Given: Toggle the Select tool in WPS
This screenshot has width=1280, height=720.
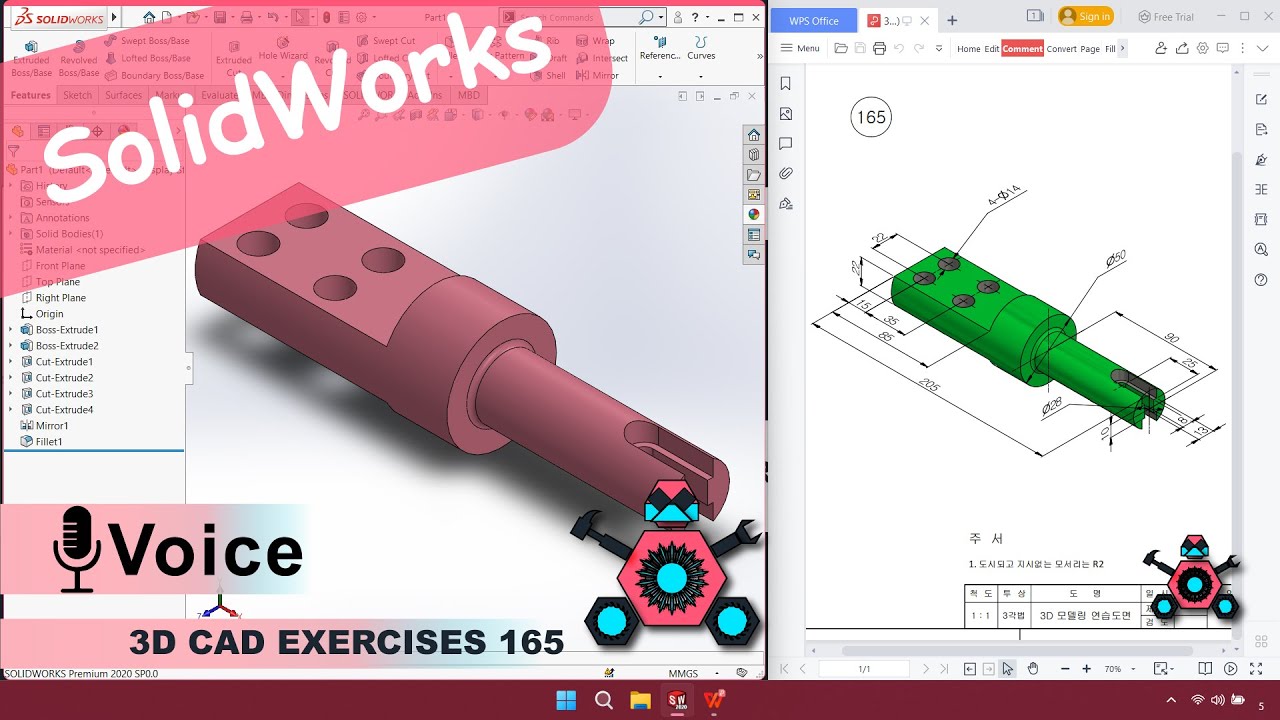Looking at the screenshot, I should [x=1007, y=668].
